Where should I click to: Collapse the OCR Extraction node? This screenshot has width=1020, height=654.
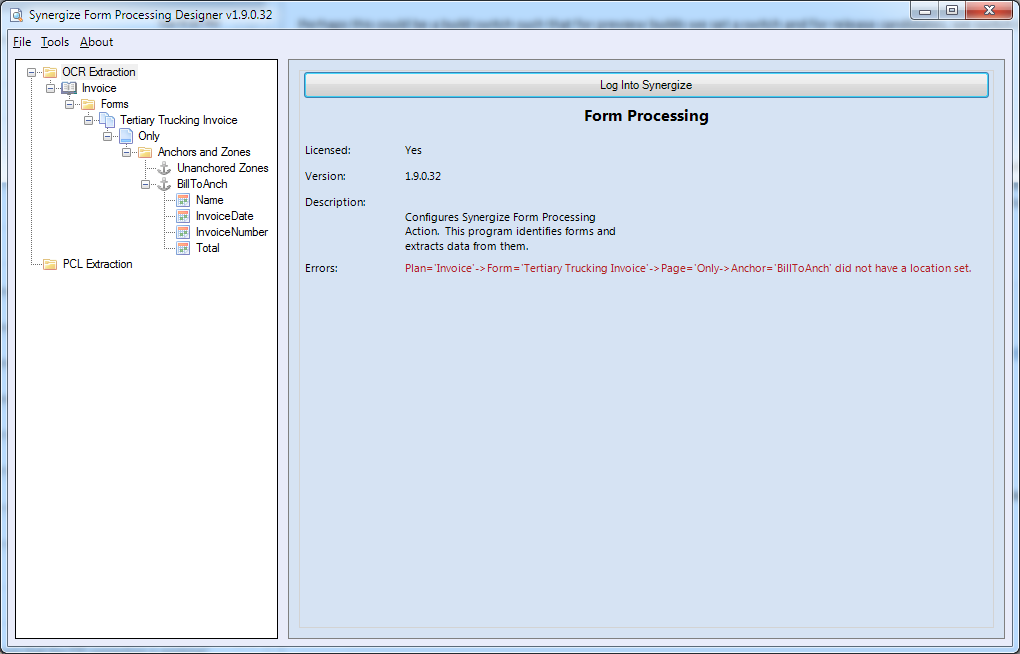31,72
